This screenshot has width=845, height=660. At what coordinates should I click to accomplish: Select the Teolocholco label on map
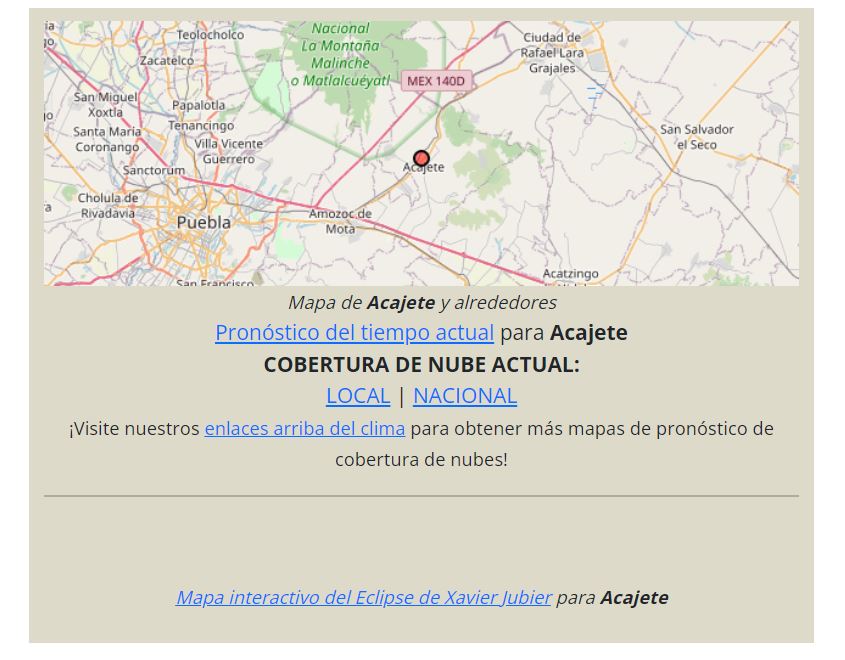tap(210, 35)
